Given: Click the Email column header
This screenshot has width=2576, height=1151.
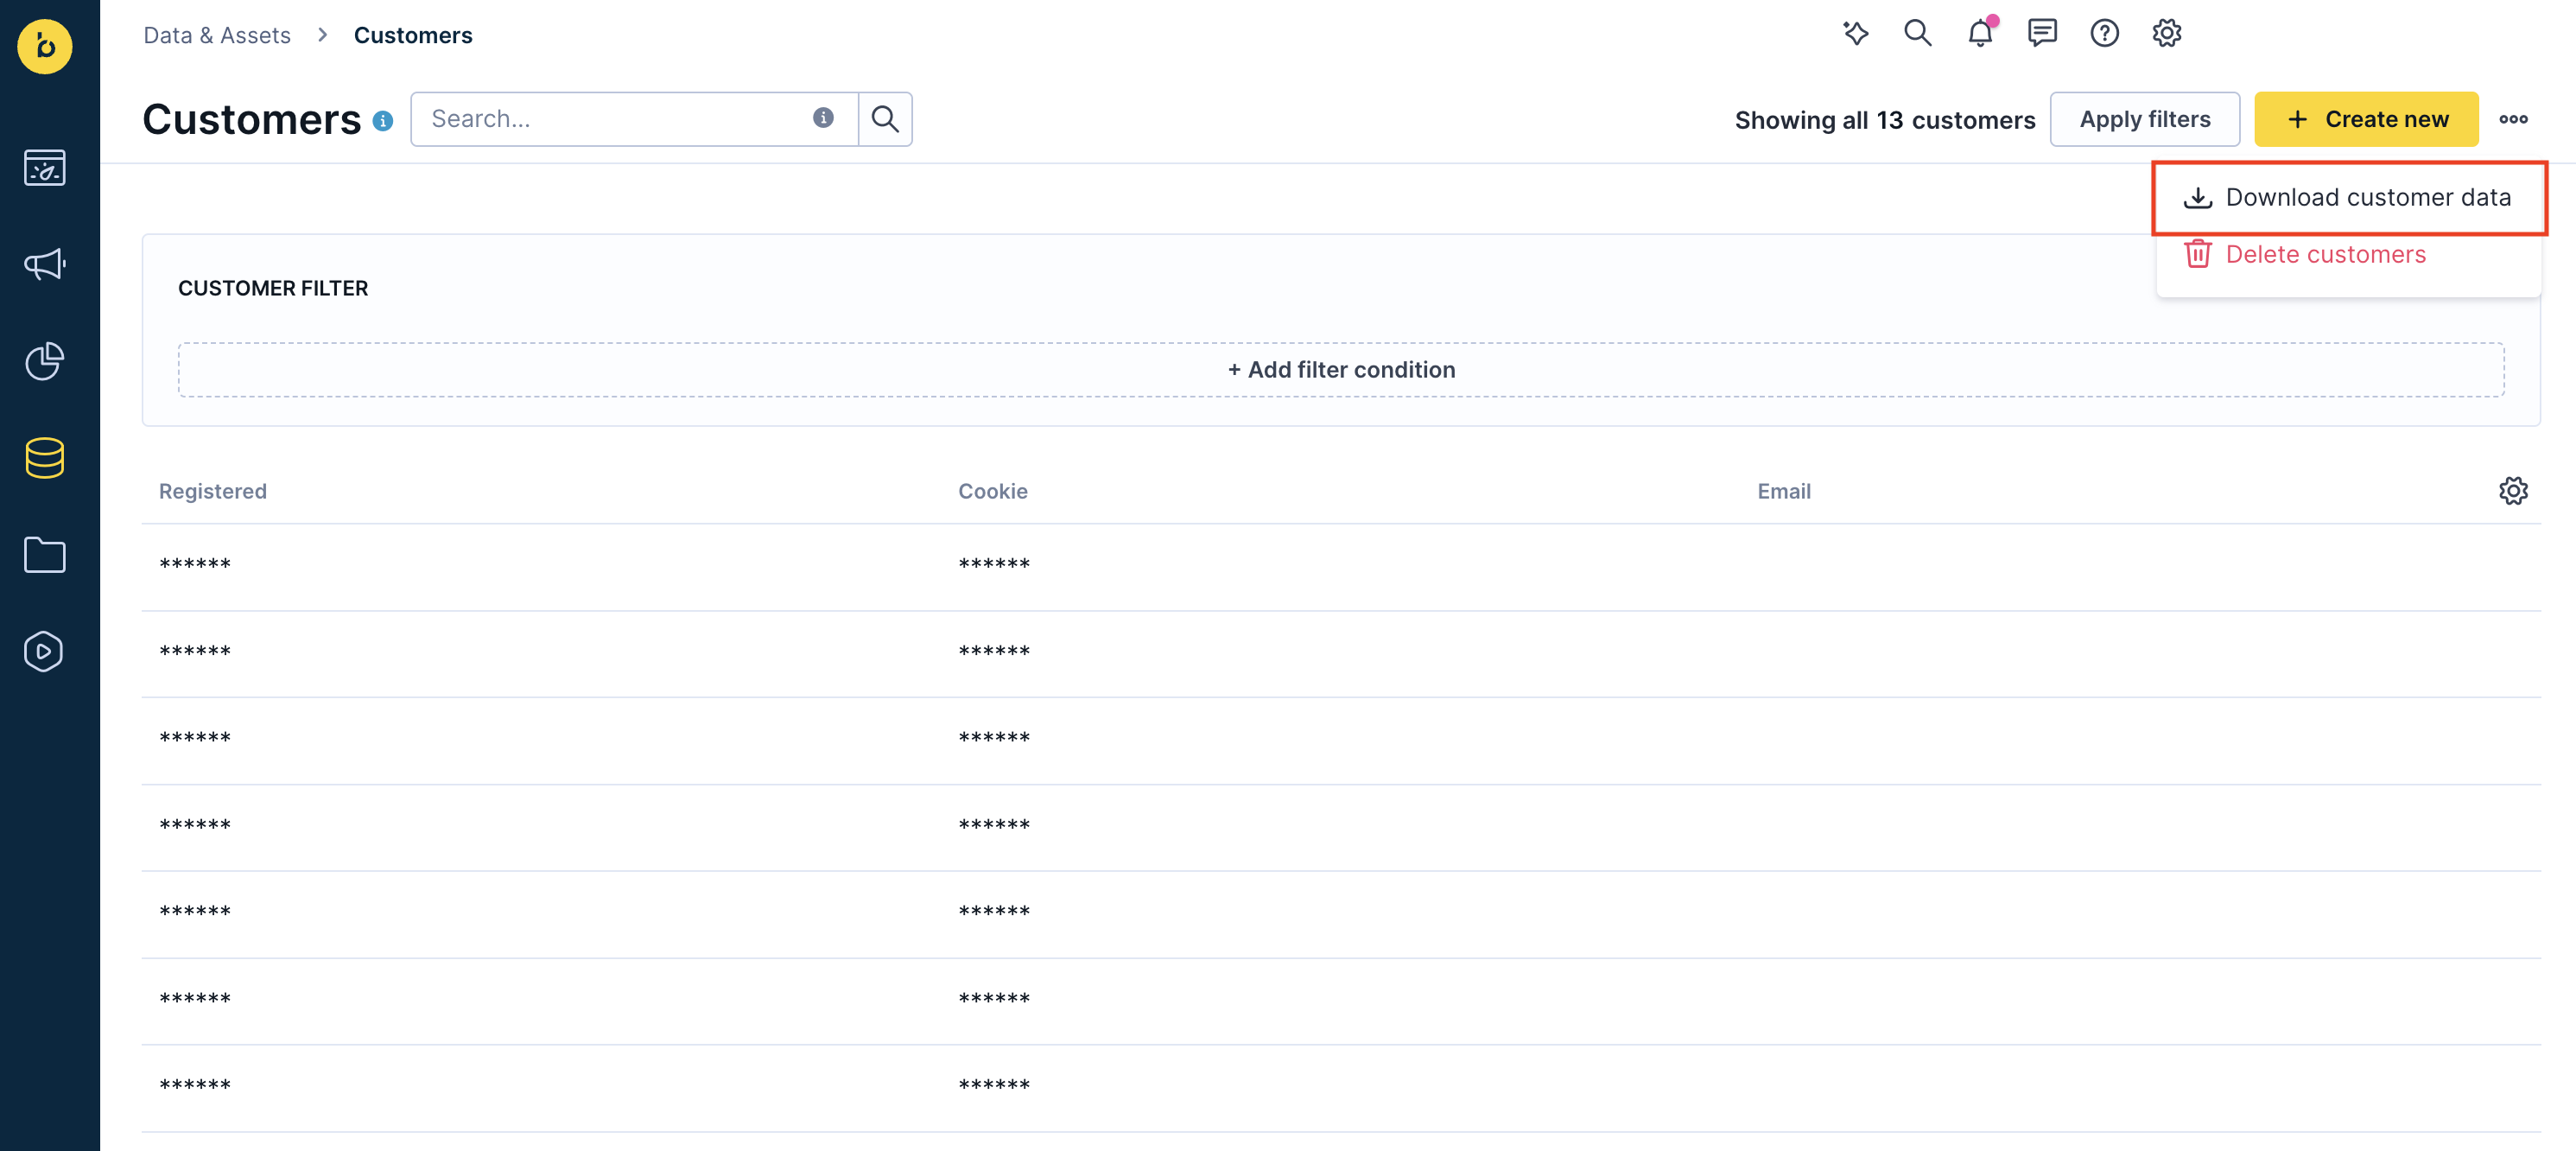Looking at the screenshot, I should [x=1784, y=491].
